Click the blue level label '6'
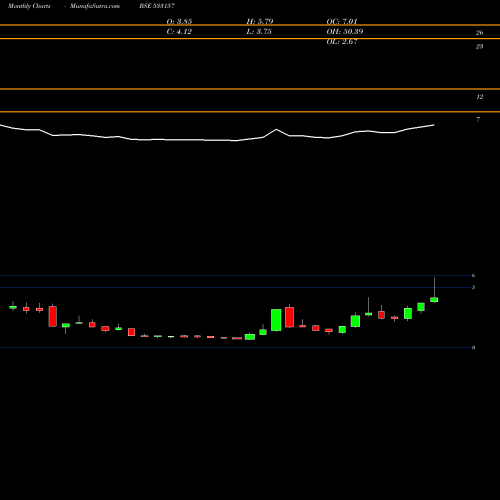Viewport: 500px width, 500px height. pyautogui.click(x=473, y=276)
